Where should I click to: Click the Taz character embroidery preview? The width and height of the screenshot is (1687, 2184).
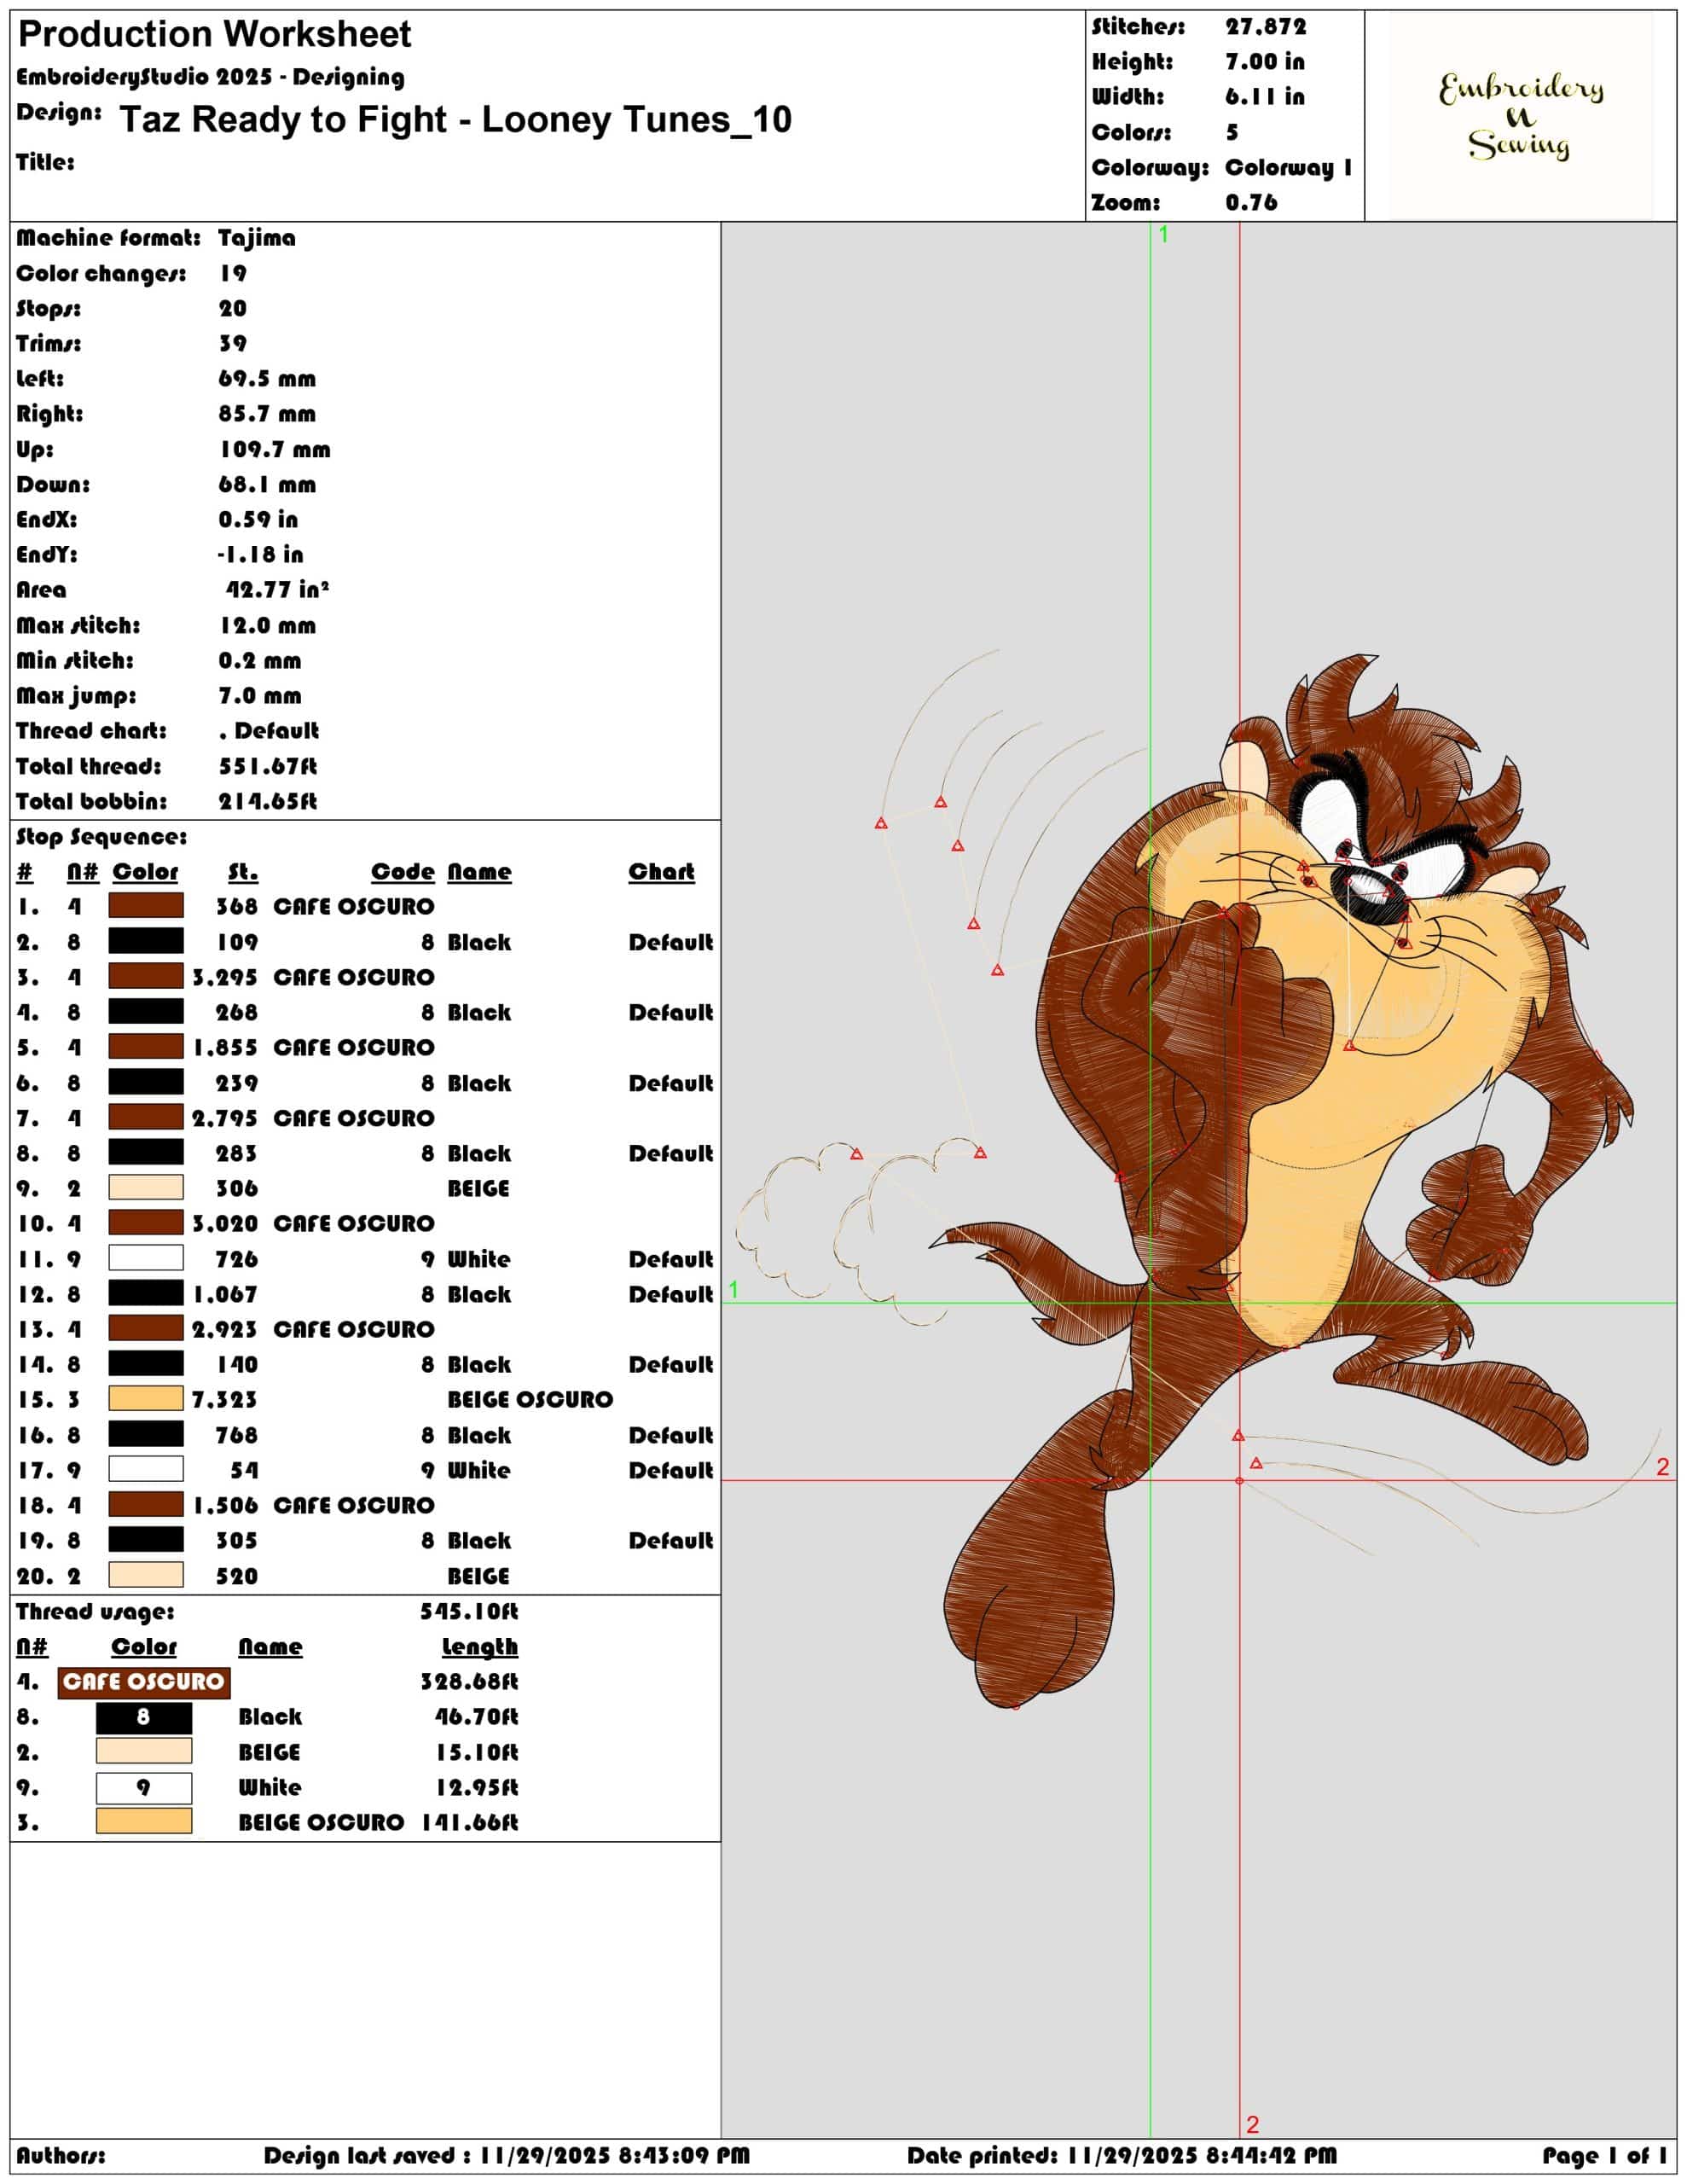click(1280, 1180)
